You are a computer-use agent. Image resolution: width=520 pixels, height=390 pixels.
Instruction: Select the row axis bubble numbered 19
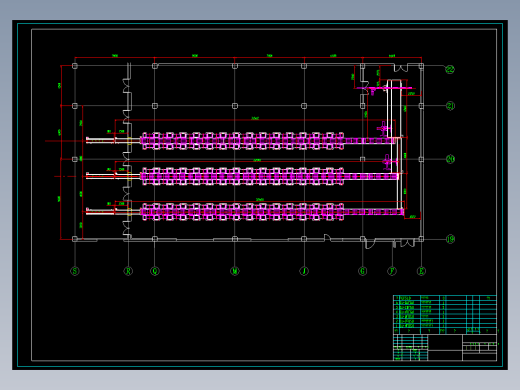(x=450, y=239)
